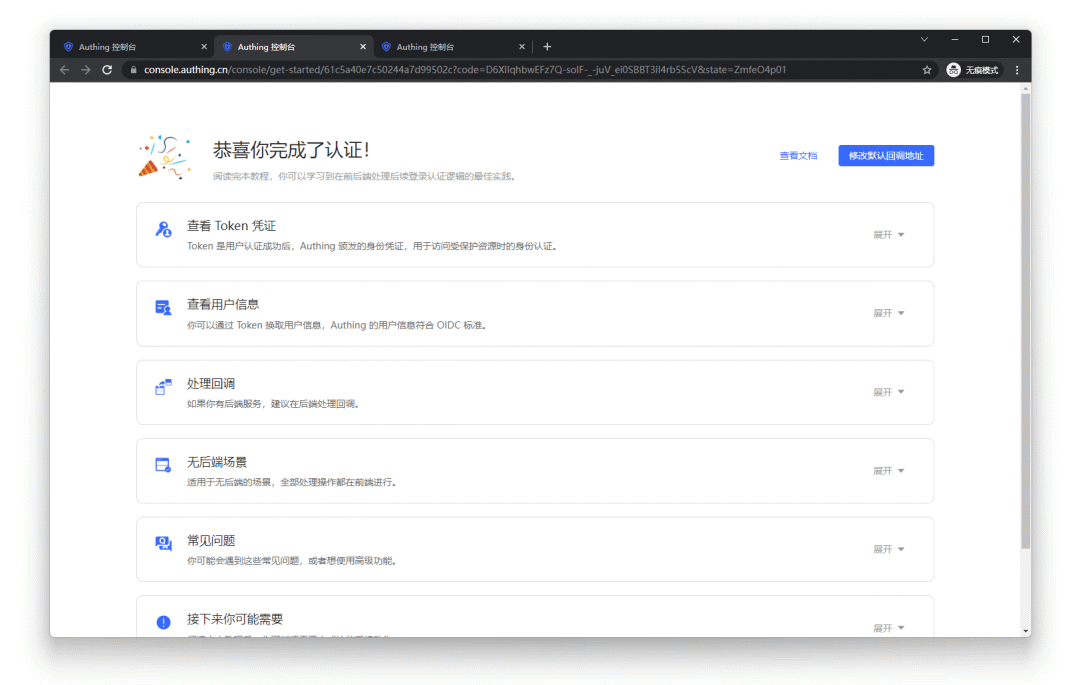Image resolution: width=1080 pixels, height=685 pixels.
Task: Expand the 查看用户信息 section
Action: [888, 312]
